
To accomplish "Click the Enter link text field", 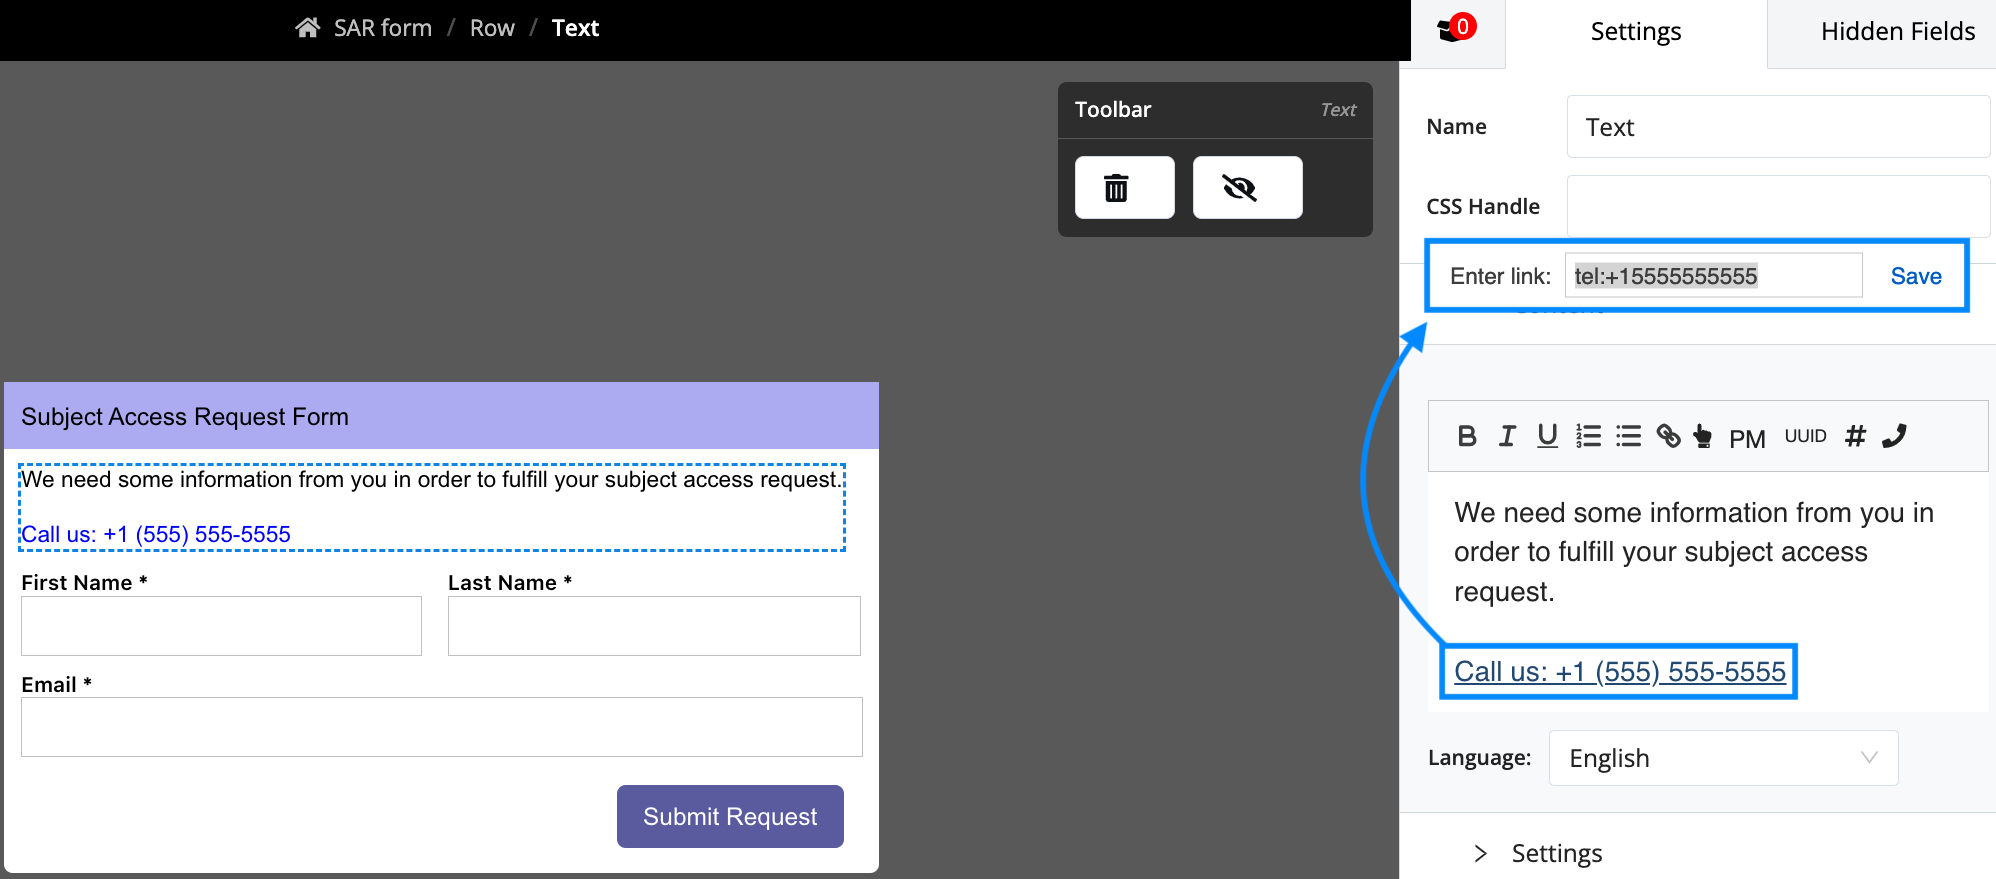I will (x=1713, y=275).
